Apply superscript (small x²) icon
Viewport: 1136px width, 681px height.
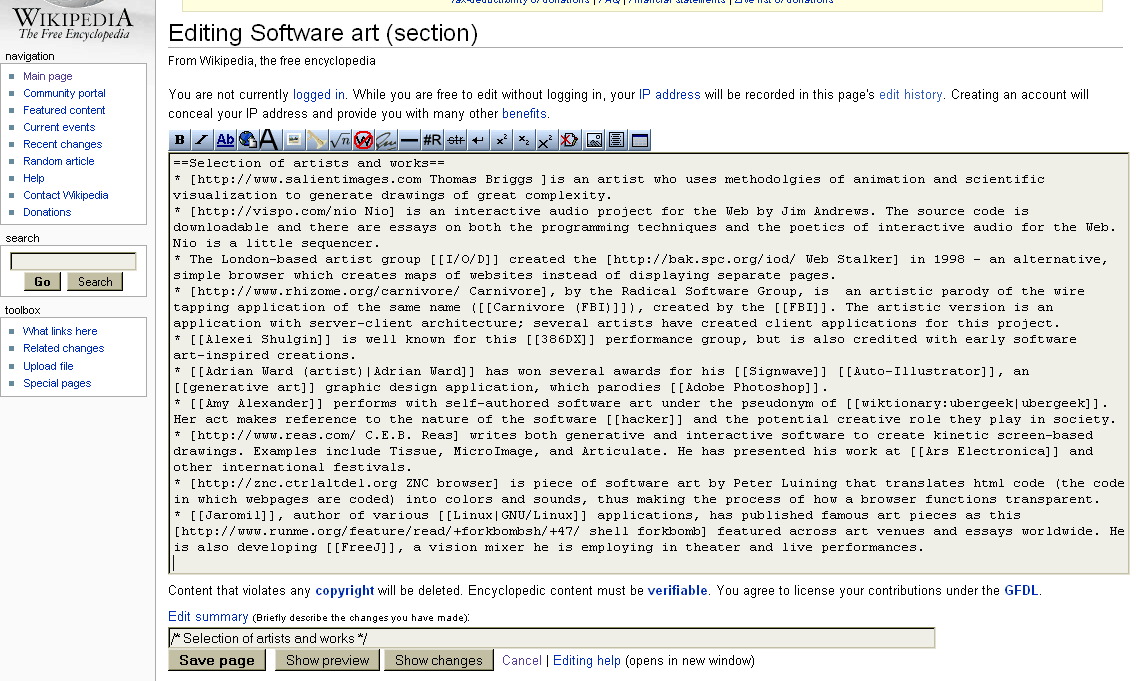coord(501,140)
